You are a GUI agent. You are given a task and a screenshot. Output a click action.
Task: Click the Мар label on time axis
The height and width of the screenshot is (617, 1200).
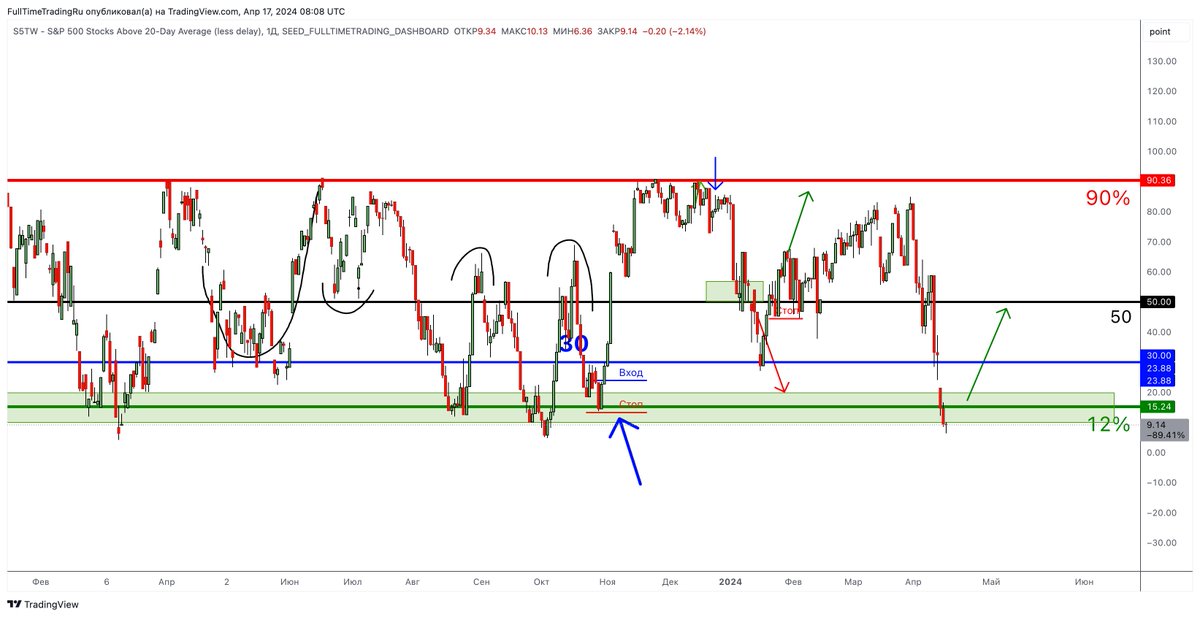[853, 581]
